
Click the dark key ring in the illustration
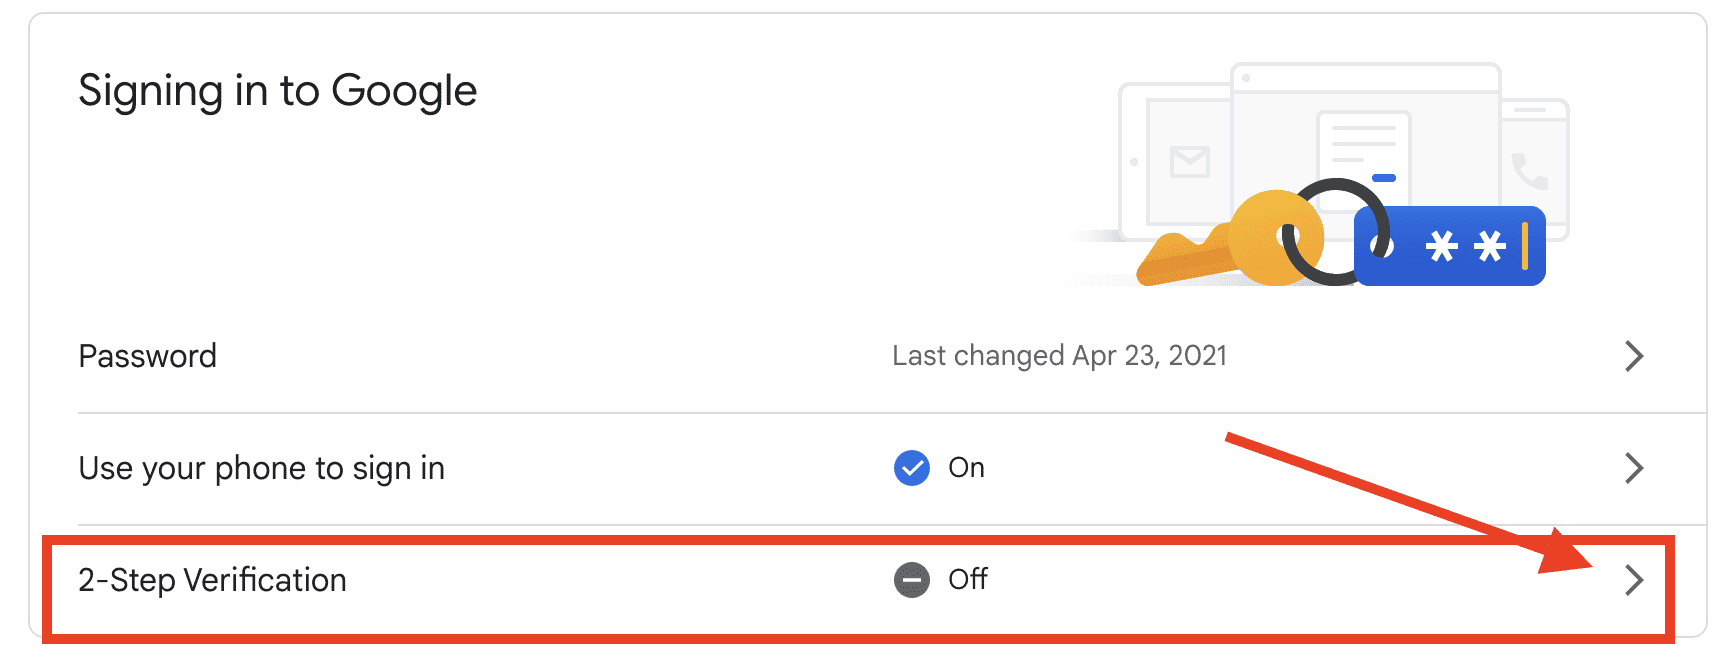click(1336, 232)
